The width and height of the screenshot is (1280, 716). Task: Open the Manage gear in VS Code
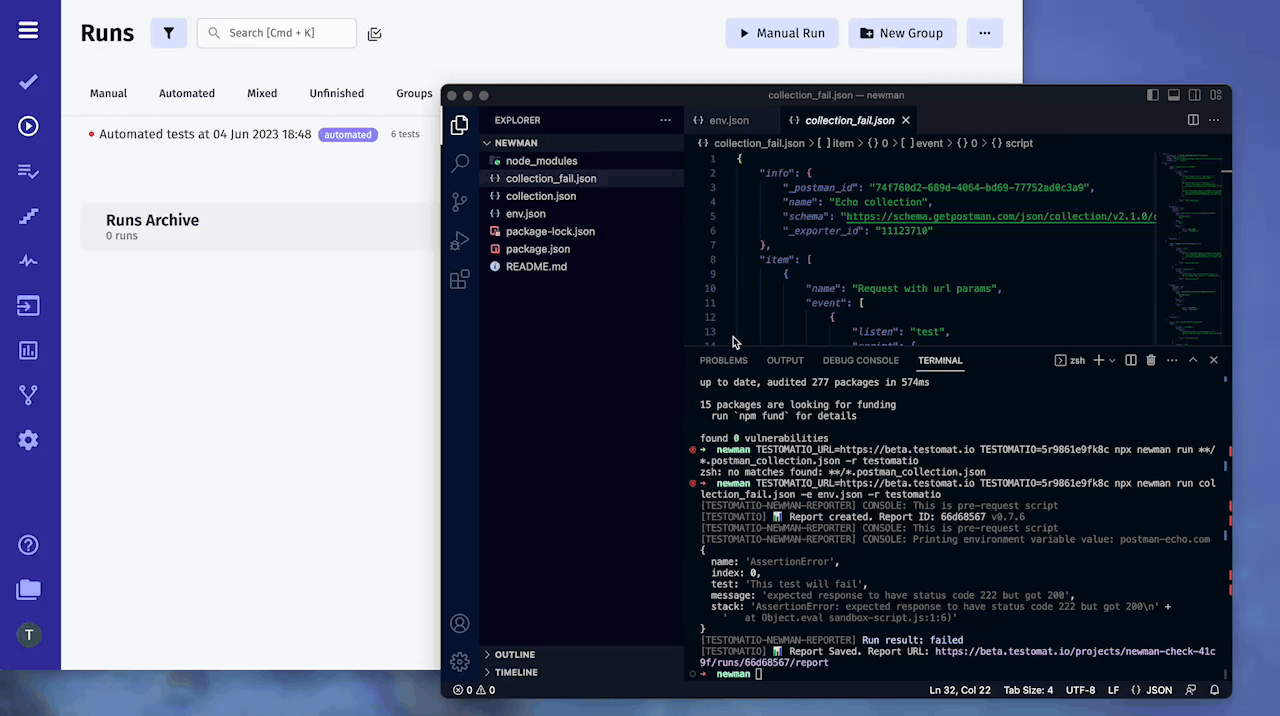[460, 661]
